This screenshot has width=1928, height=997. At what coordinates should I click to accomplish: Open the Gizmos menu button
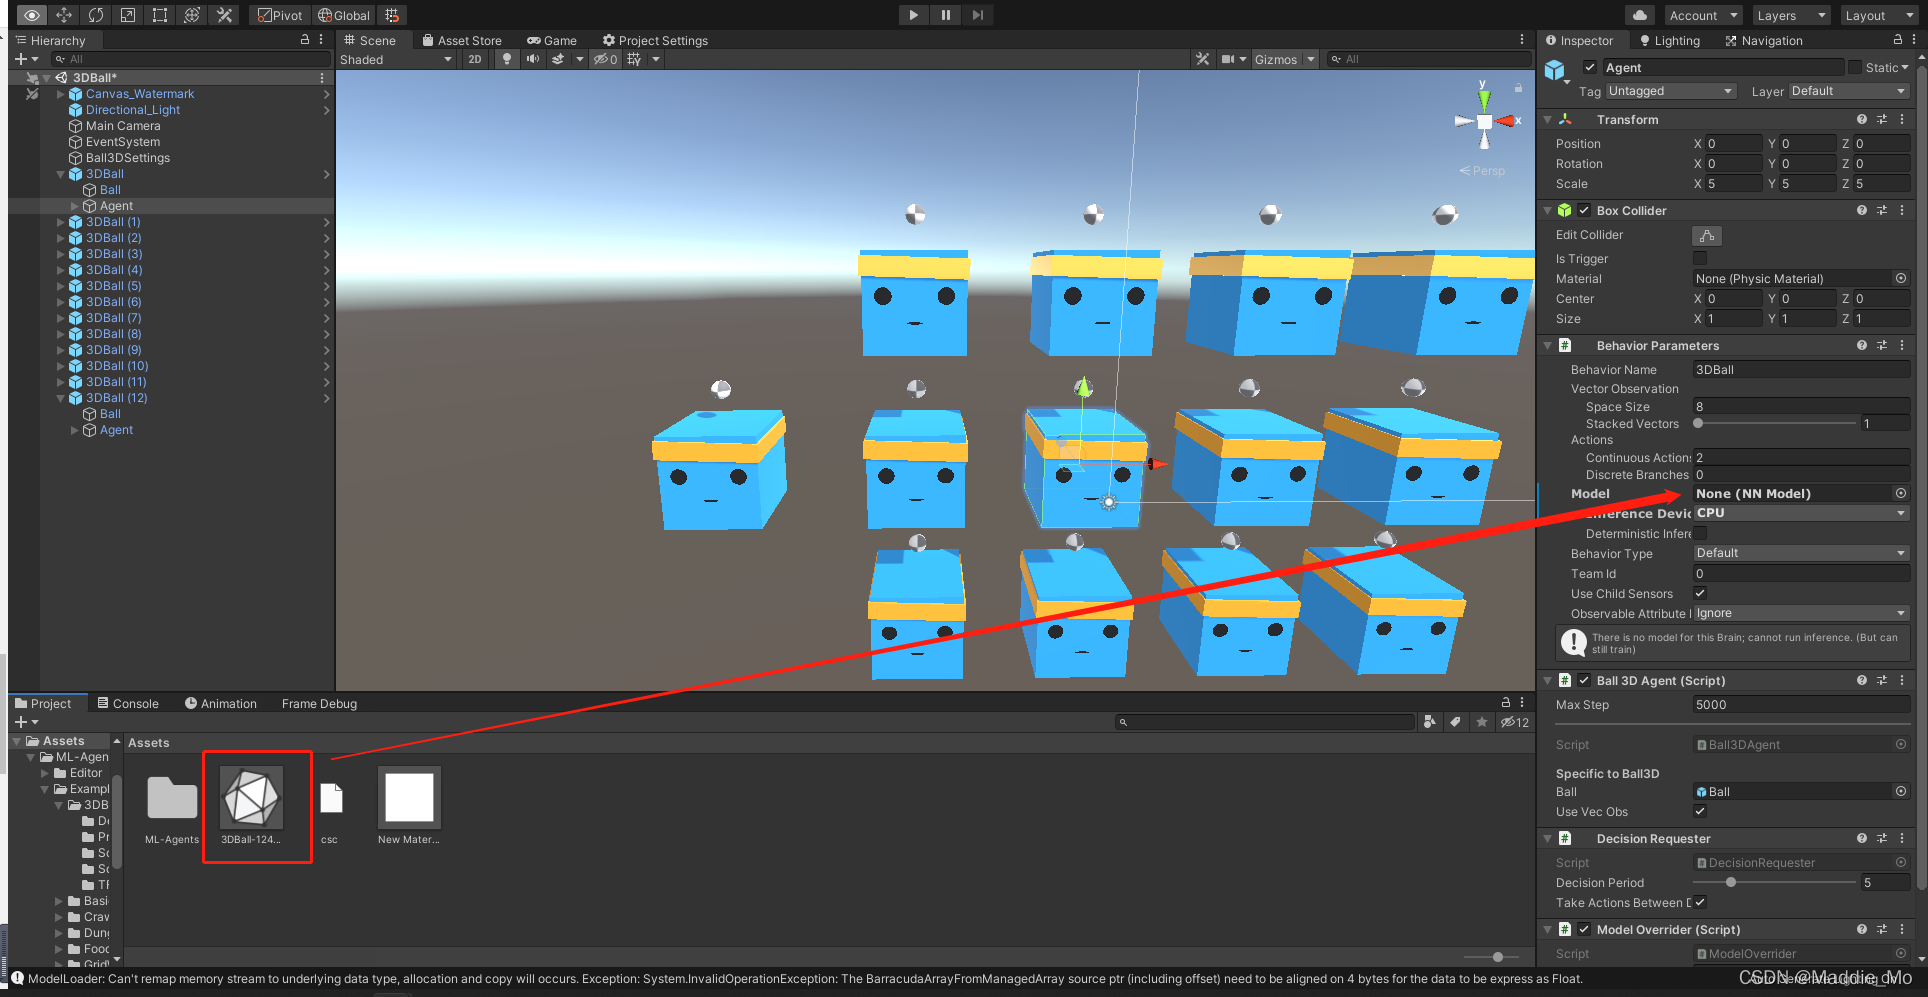(x=1276, y=59)
